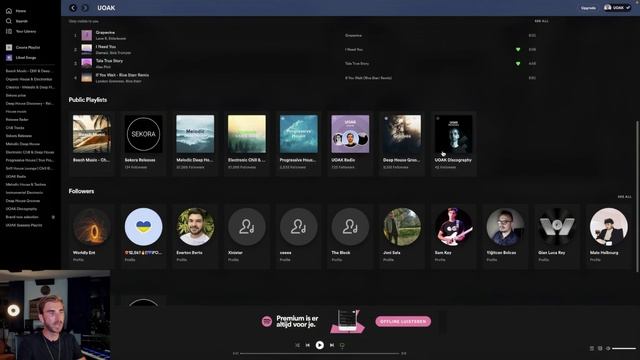
Task: Open the play queue icon
Action: [592, 348]
